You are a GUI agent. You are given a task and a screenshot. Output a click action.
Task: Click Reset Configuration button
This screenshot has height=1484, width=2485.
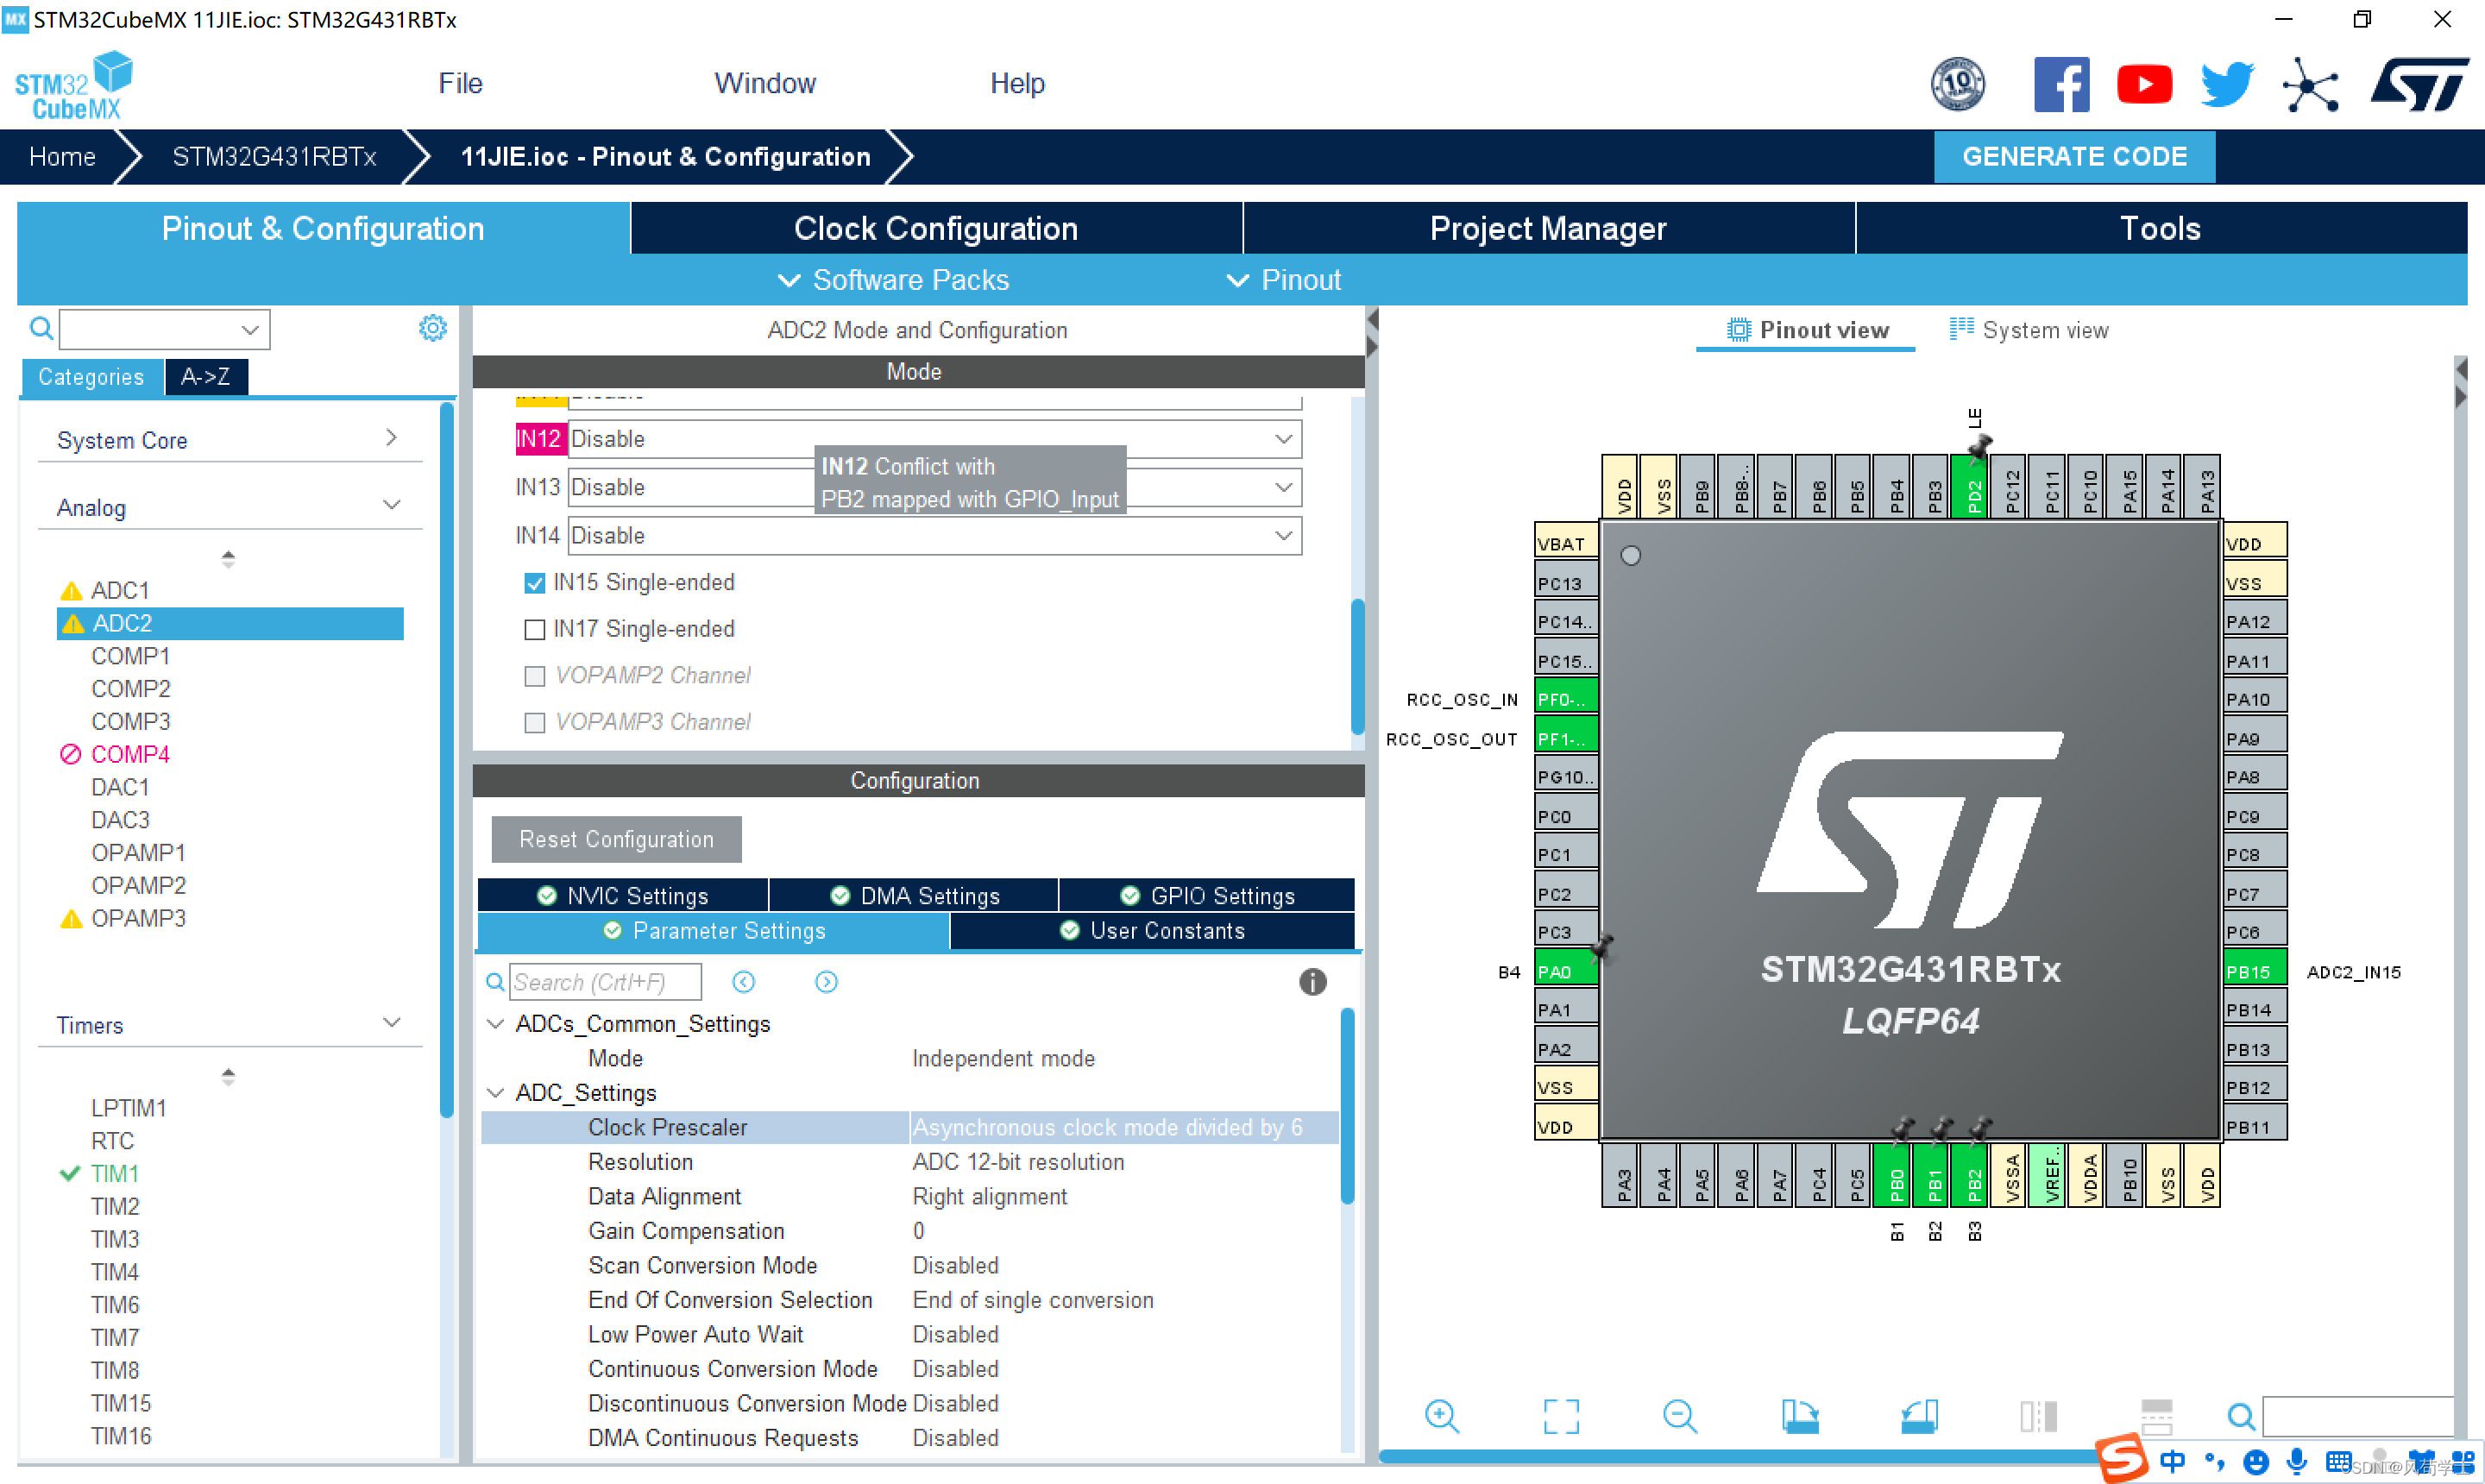click(x=616, y=839)
